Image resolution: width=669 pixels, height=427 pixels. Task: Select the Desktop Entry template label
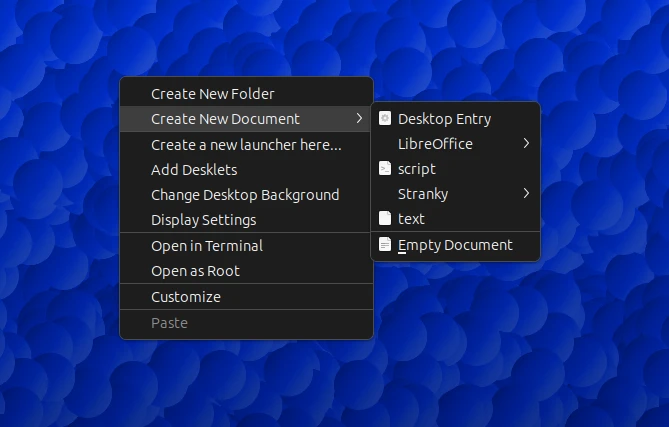[x=444, y=119]
